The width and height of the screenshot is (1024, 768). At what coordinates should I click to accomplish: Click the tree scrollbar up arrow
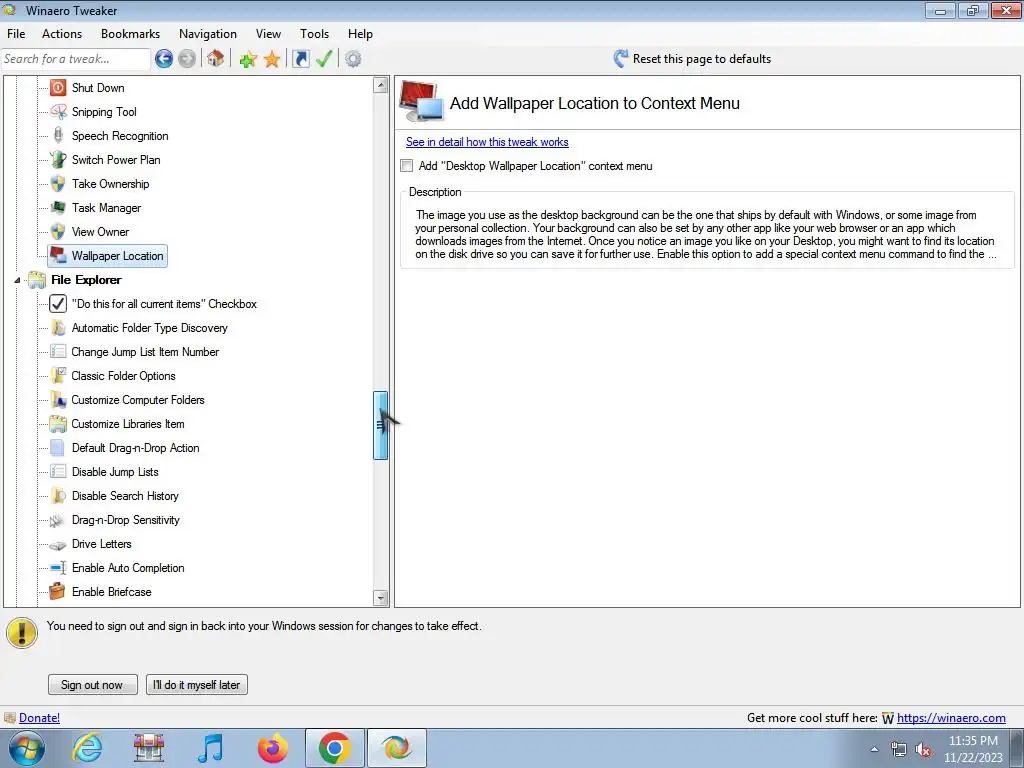pos(381,85)
